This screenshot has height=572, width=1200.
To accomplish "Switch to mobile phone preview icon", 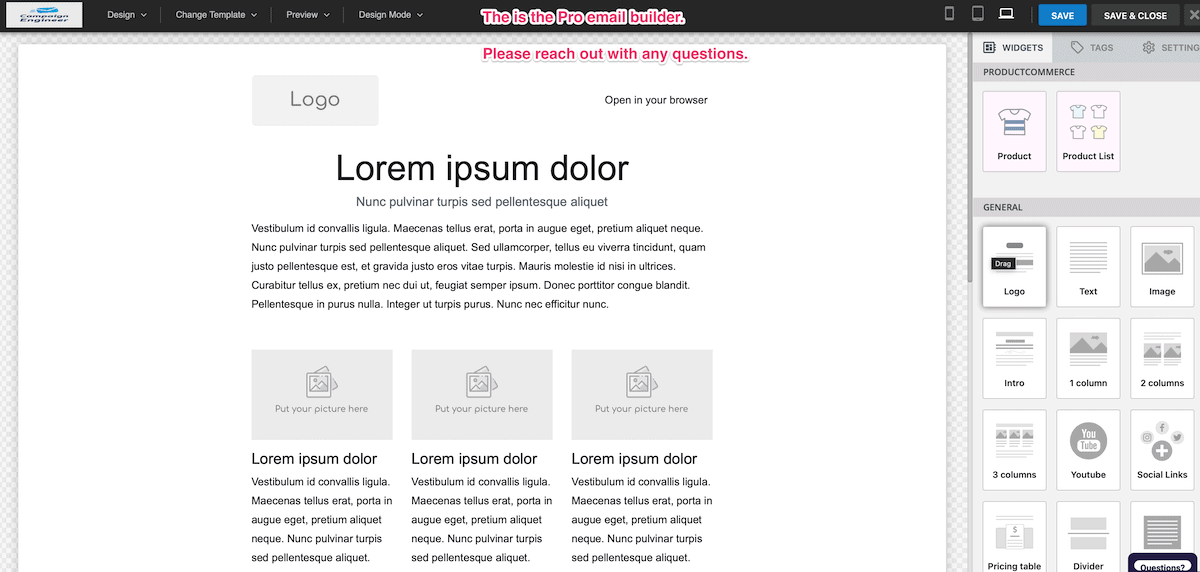I will pos(950,15).
